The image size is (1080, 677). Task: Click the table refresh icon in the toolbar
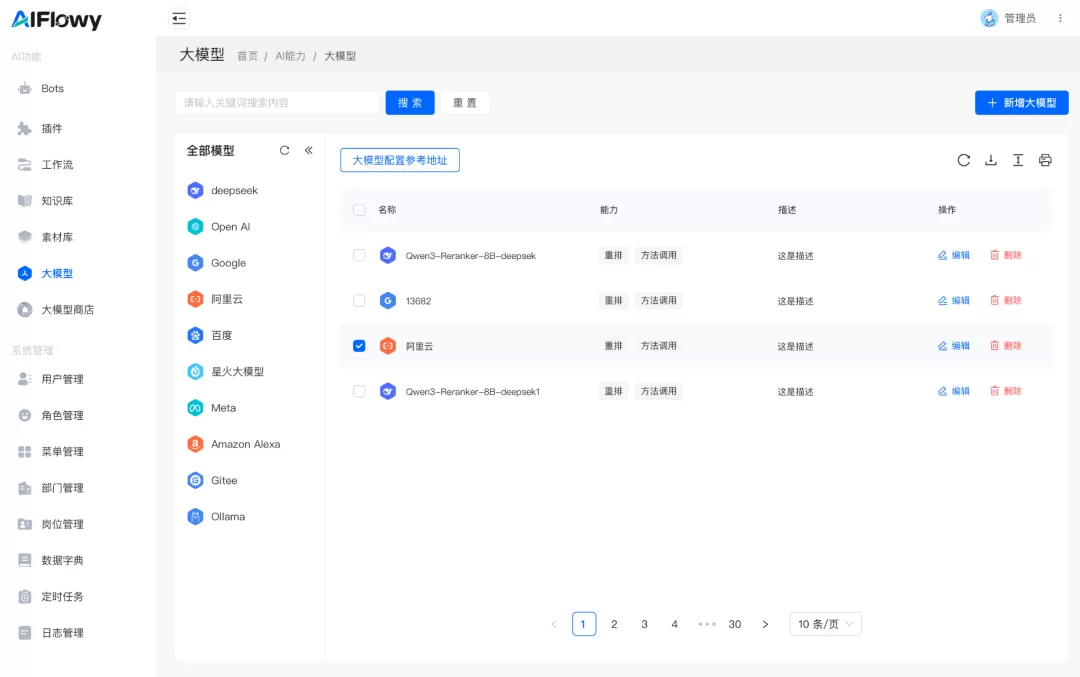pos(964,160)
